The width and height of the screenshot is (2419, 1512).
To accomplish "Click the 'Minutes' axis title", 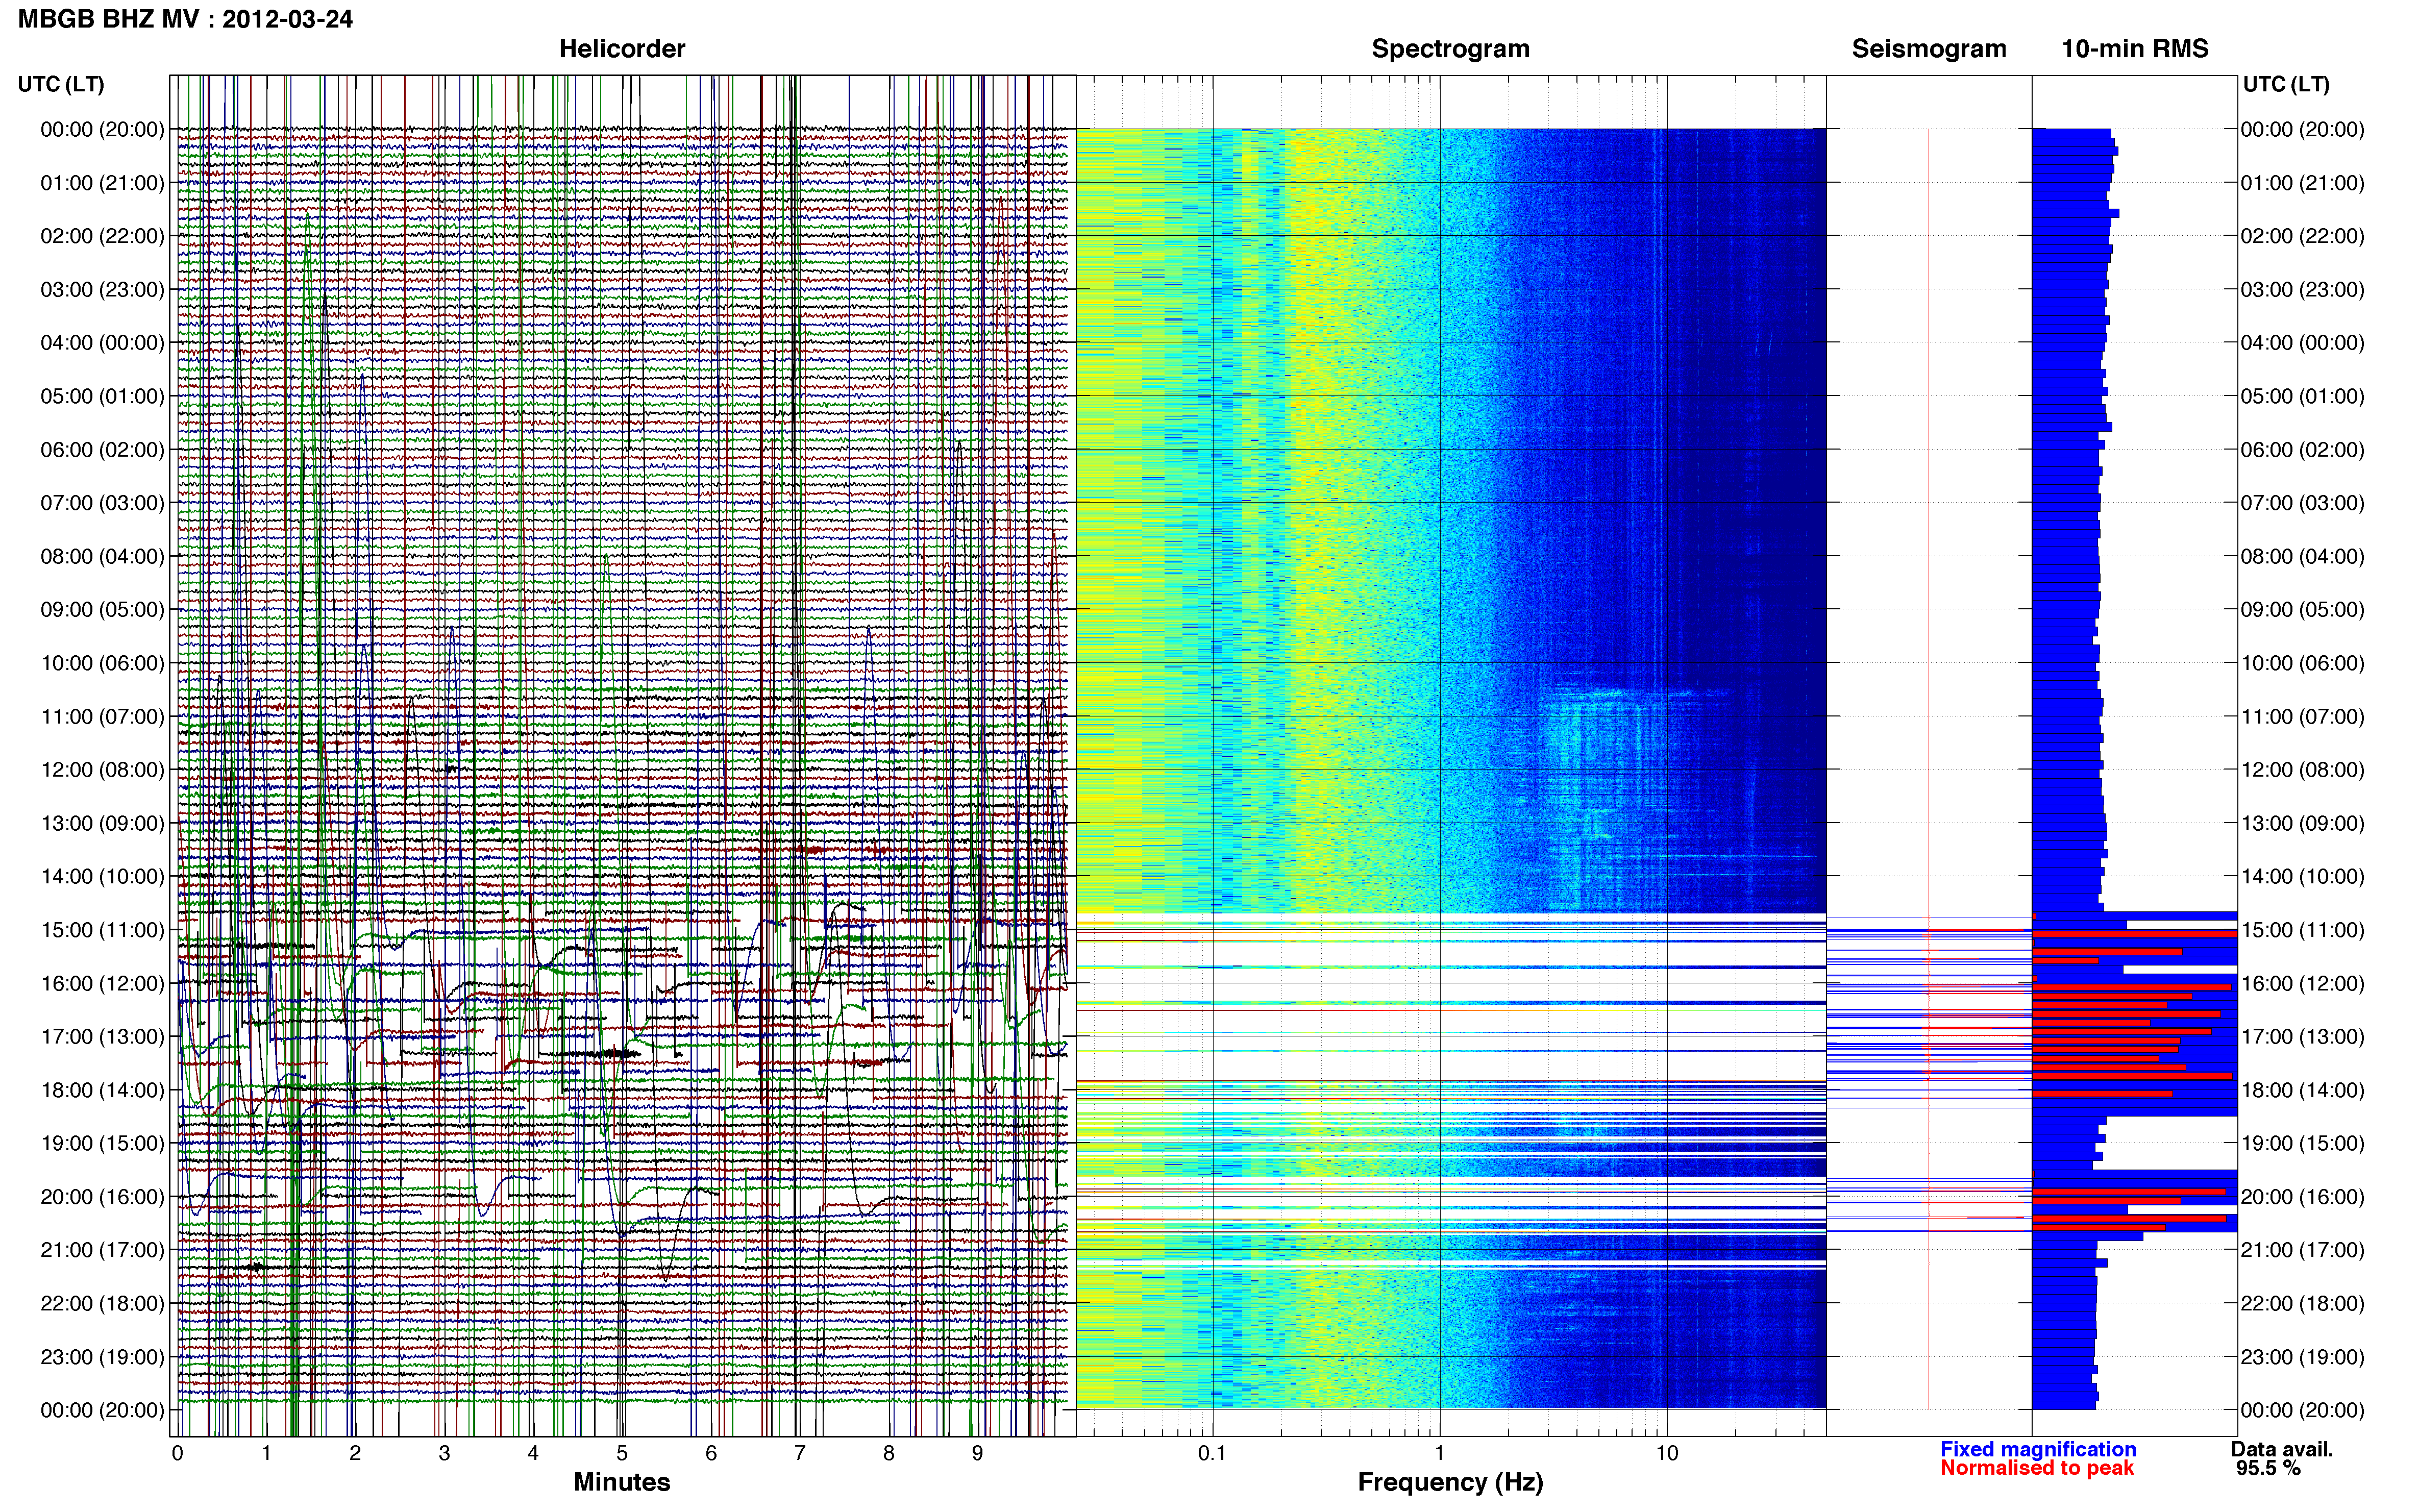I will point(622,1482).
